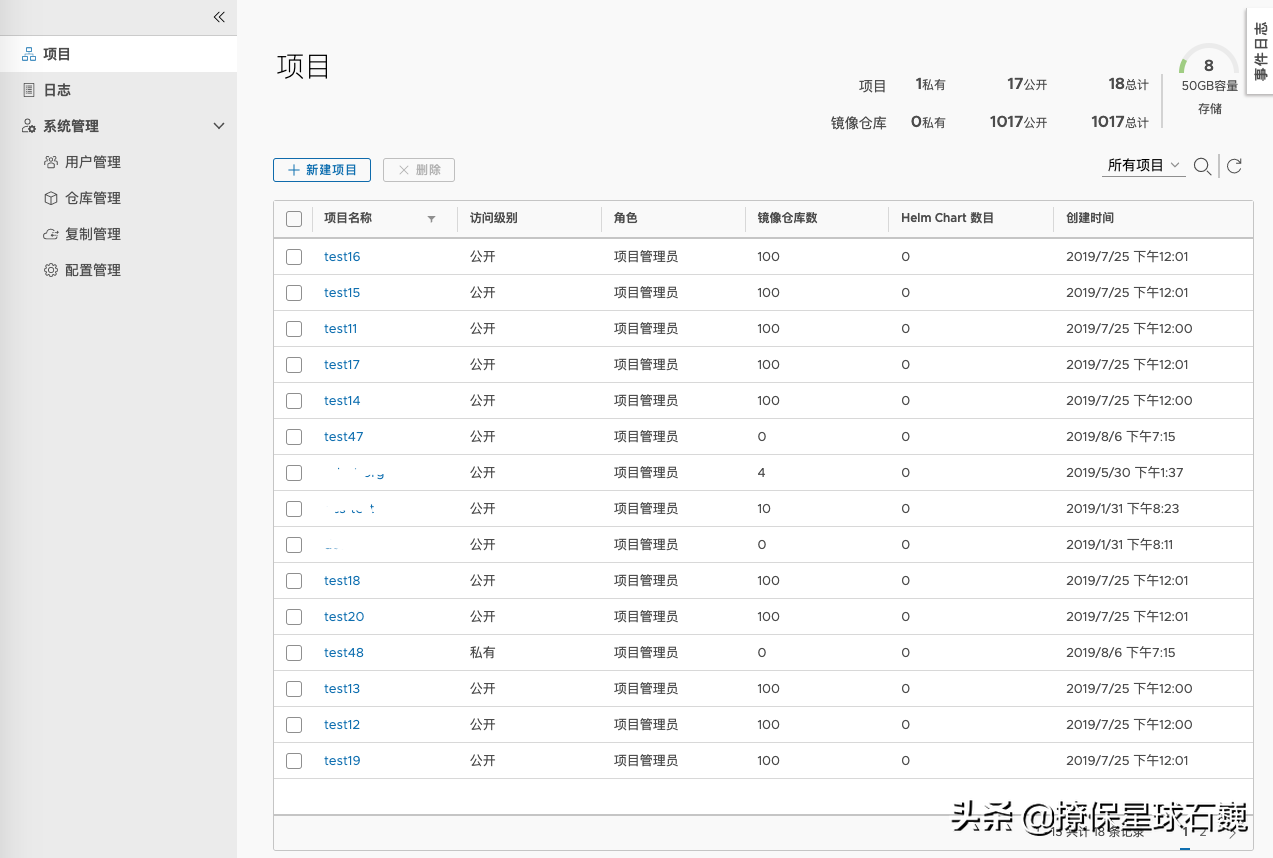Click the repository management cube icon

tap(51, 198)
